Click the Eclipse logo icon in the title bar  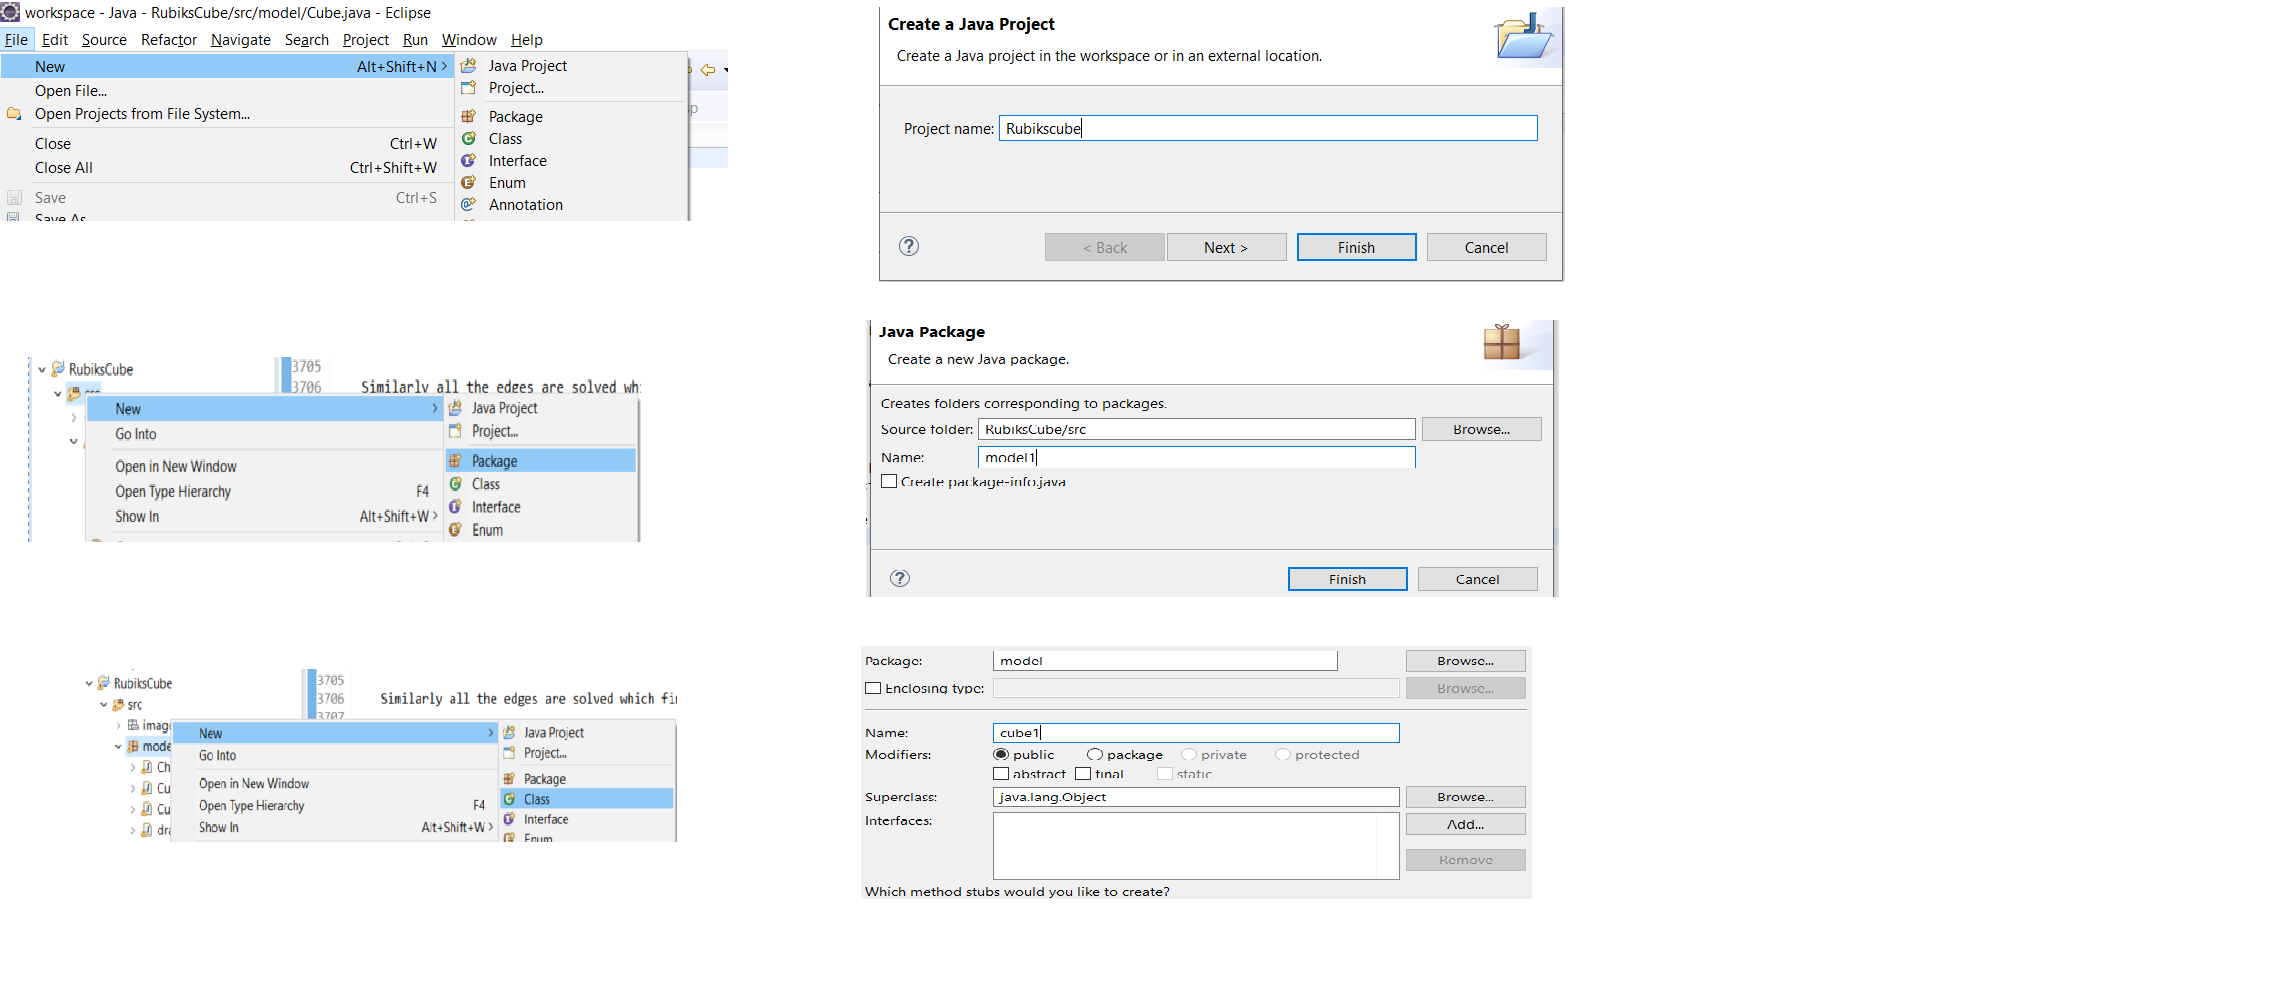10,12
